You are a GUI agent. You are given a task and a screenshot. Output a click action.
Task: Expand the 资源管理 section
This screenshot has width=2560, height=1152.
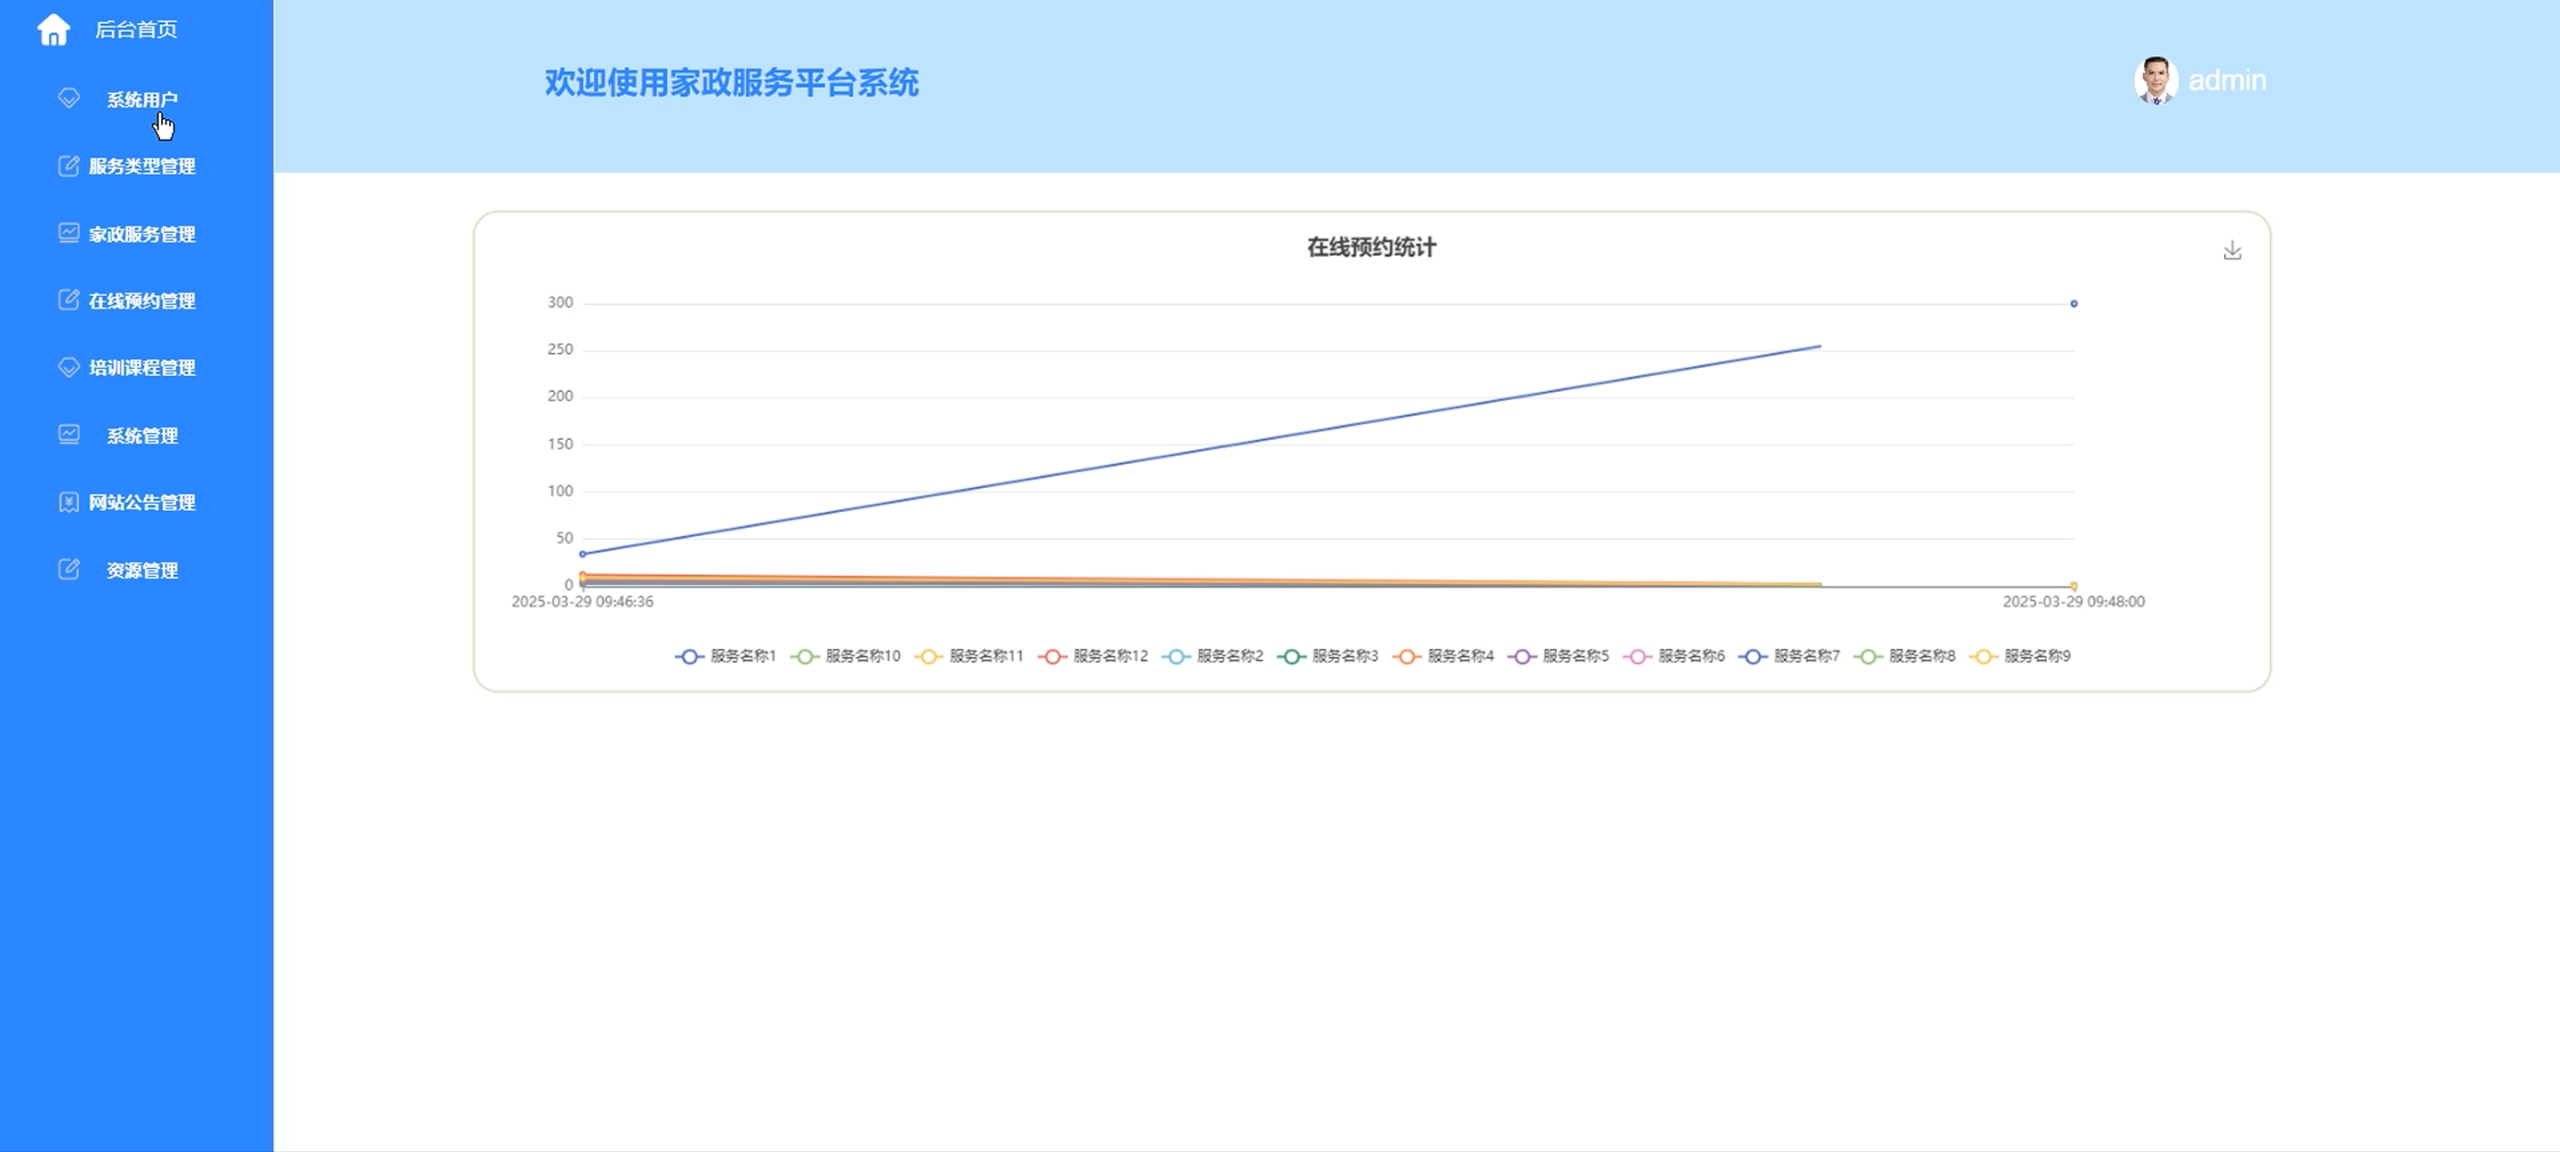[x=142, y=570]
